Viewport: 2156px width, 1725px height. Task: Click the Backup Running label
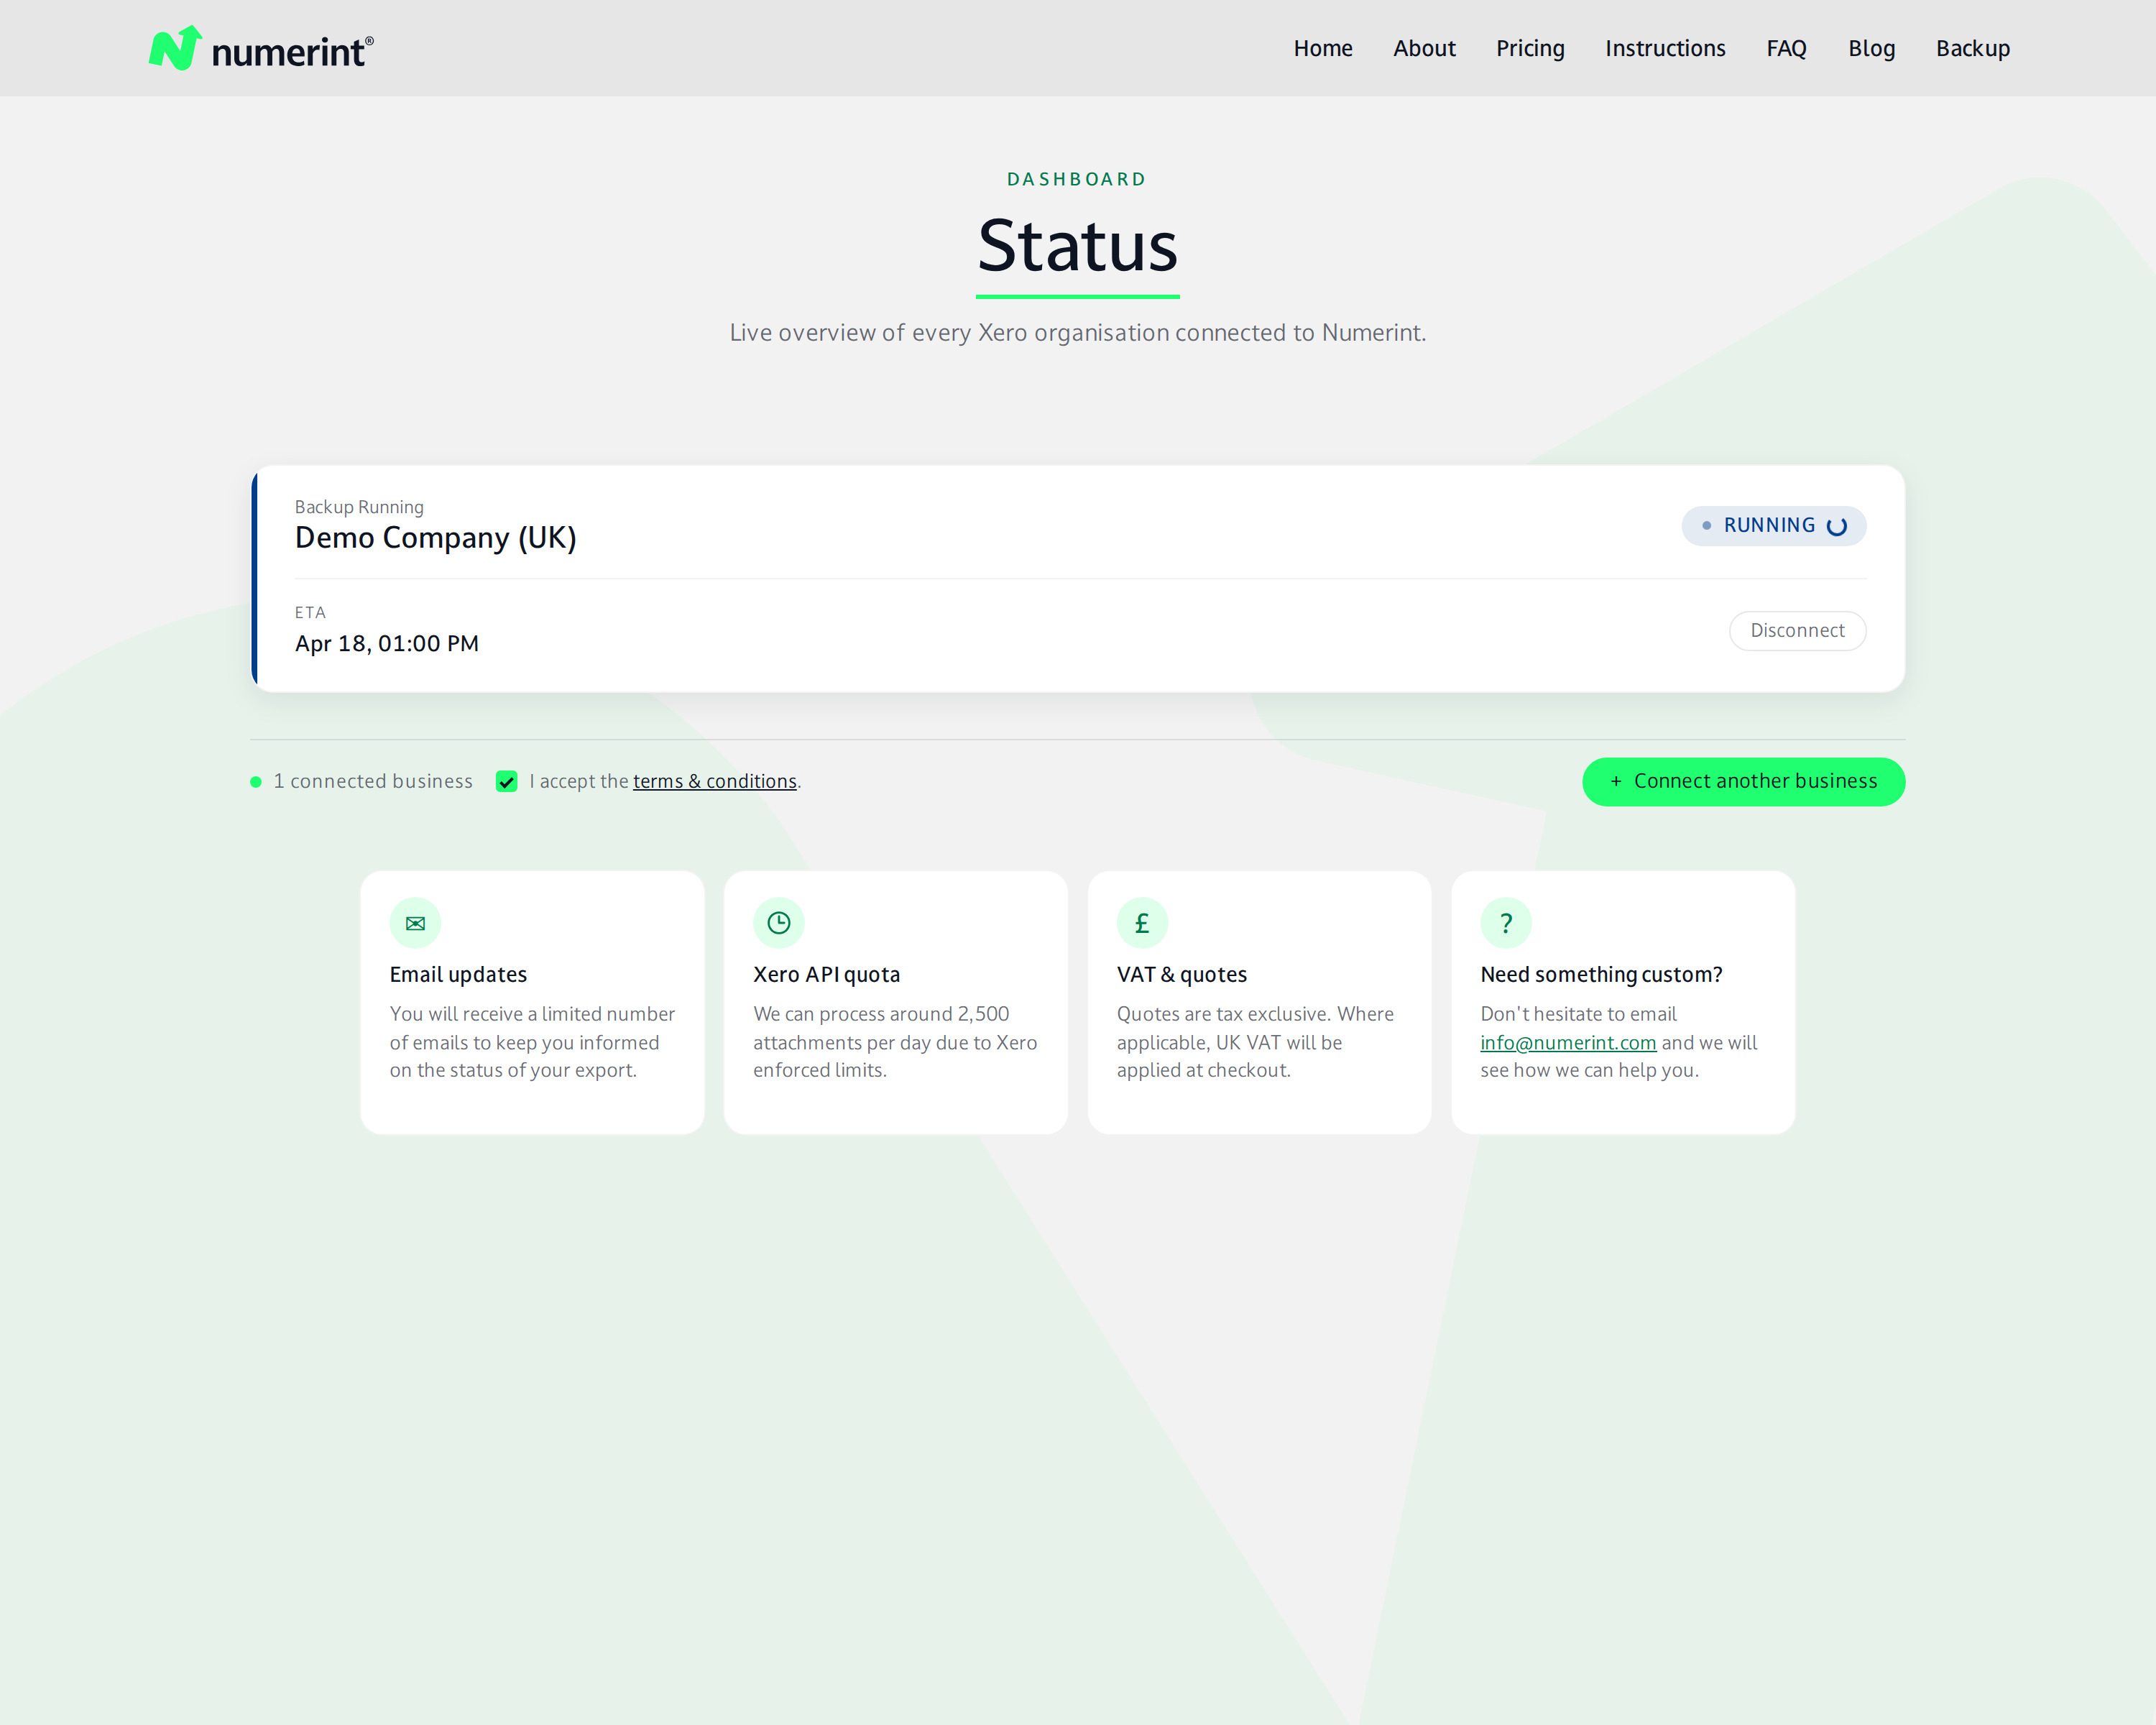coord(359,507)
